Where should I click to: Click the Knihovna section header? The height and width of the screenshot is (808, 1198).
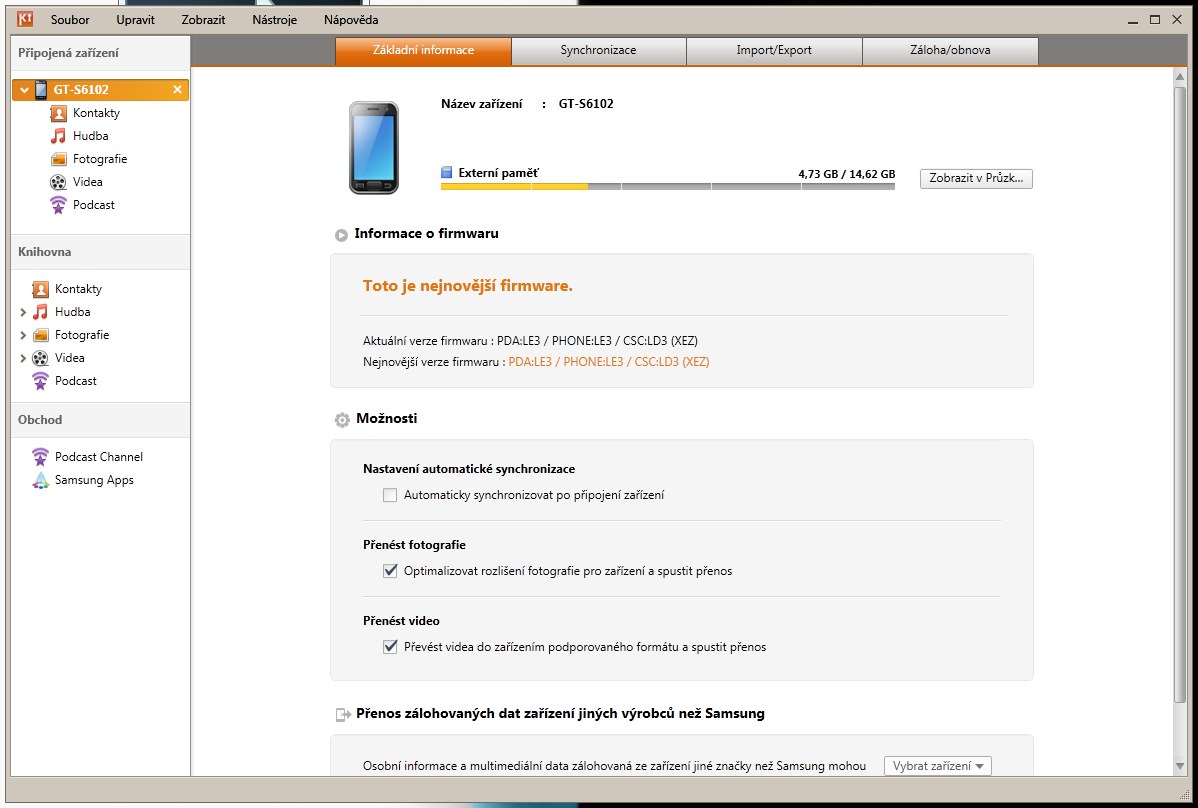100,252
